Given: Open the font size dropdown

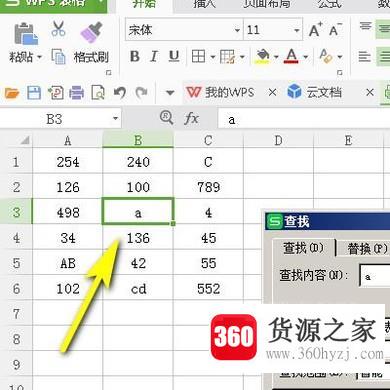Looking at the screenshot, I should pos(297,30).
